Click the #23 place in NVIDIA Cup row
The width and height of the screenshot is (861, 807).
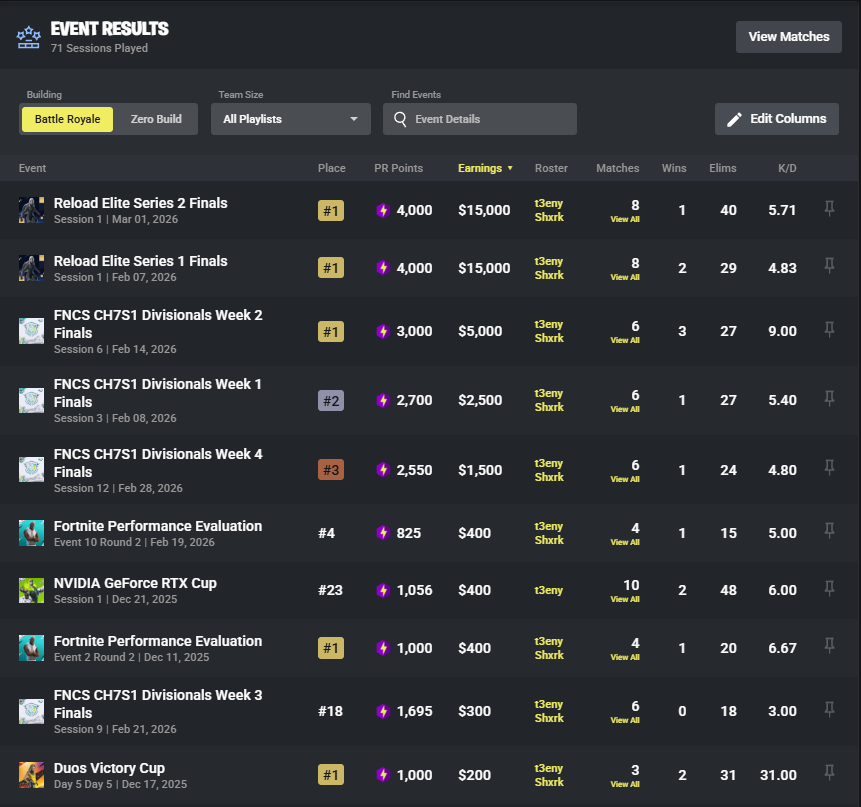pos(330,590)
